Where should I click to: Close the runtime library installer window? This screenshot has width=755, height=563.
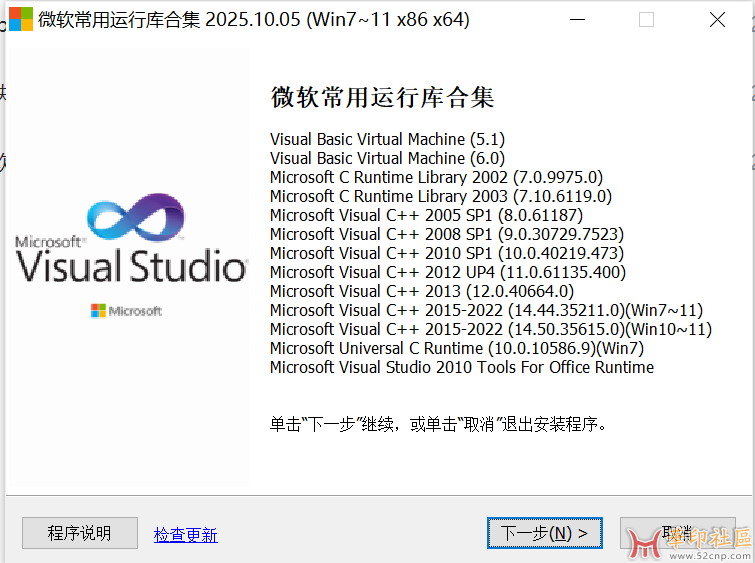point(717,20)
